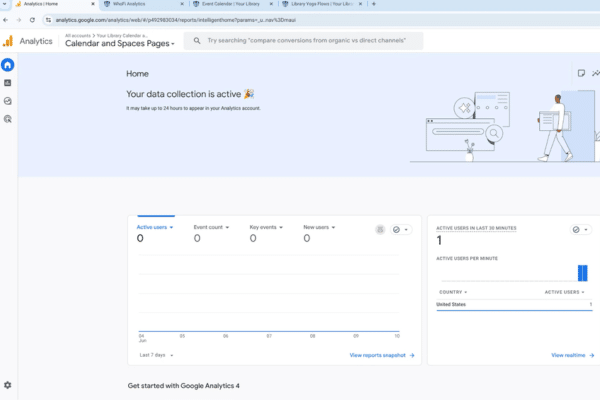Click the United States country row
600x400 pixels.
tap(514, 304)
